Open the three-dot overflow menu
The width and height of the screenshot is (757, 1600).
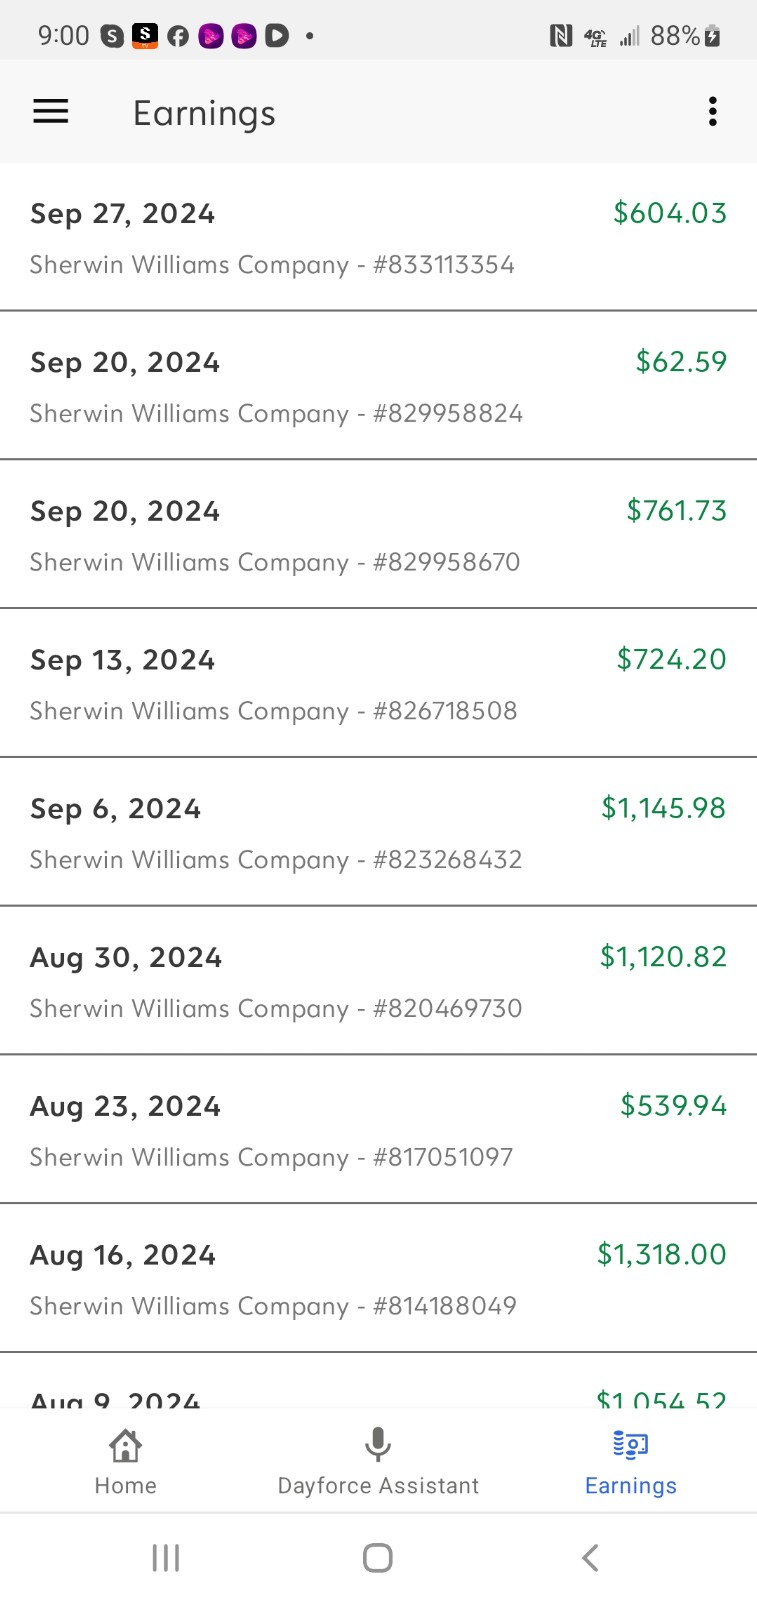712,112
